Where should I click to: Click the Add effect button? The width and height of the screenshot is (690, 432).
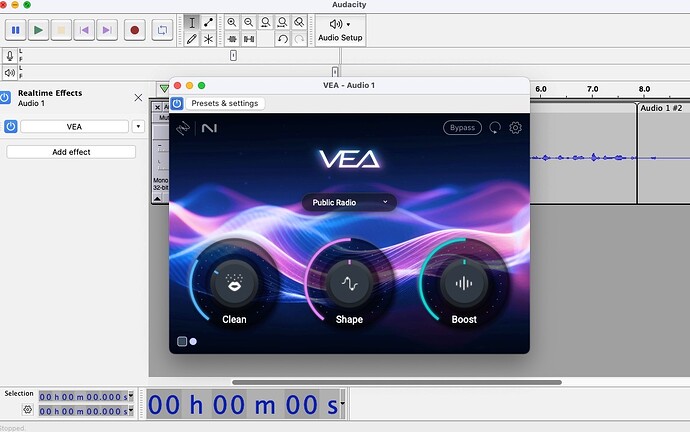tap(71, 152)
